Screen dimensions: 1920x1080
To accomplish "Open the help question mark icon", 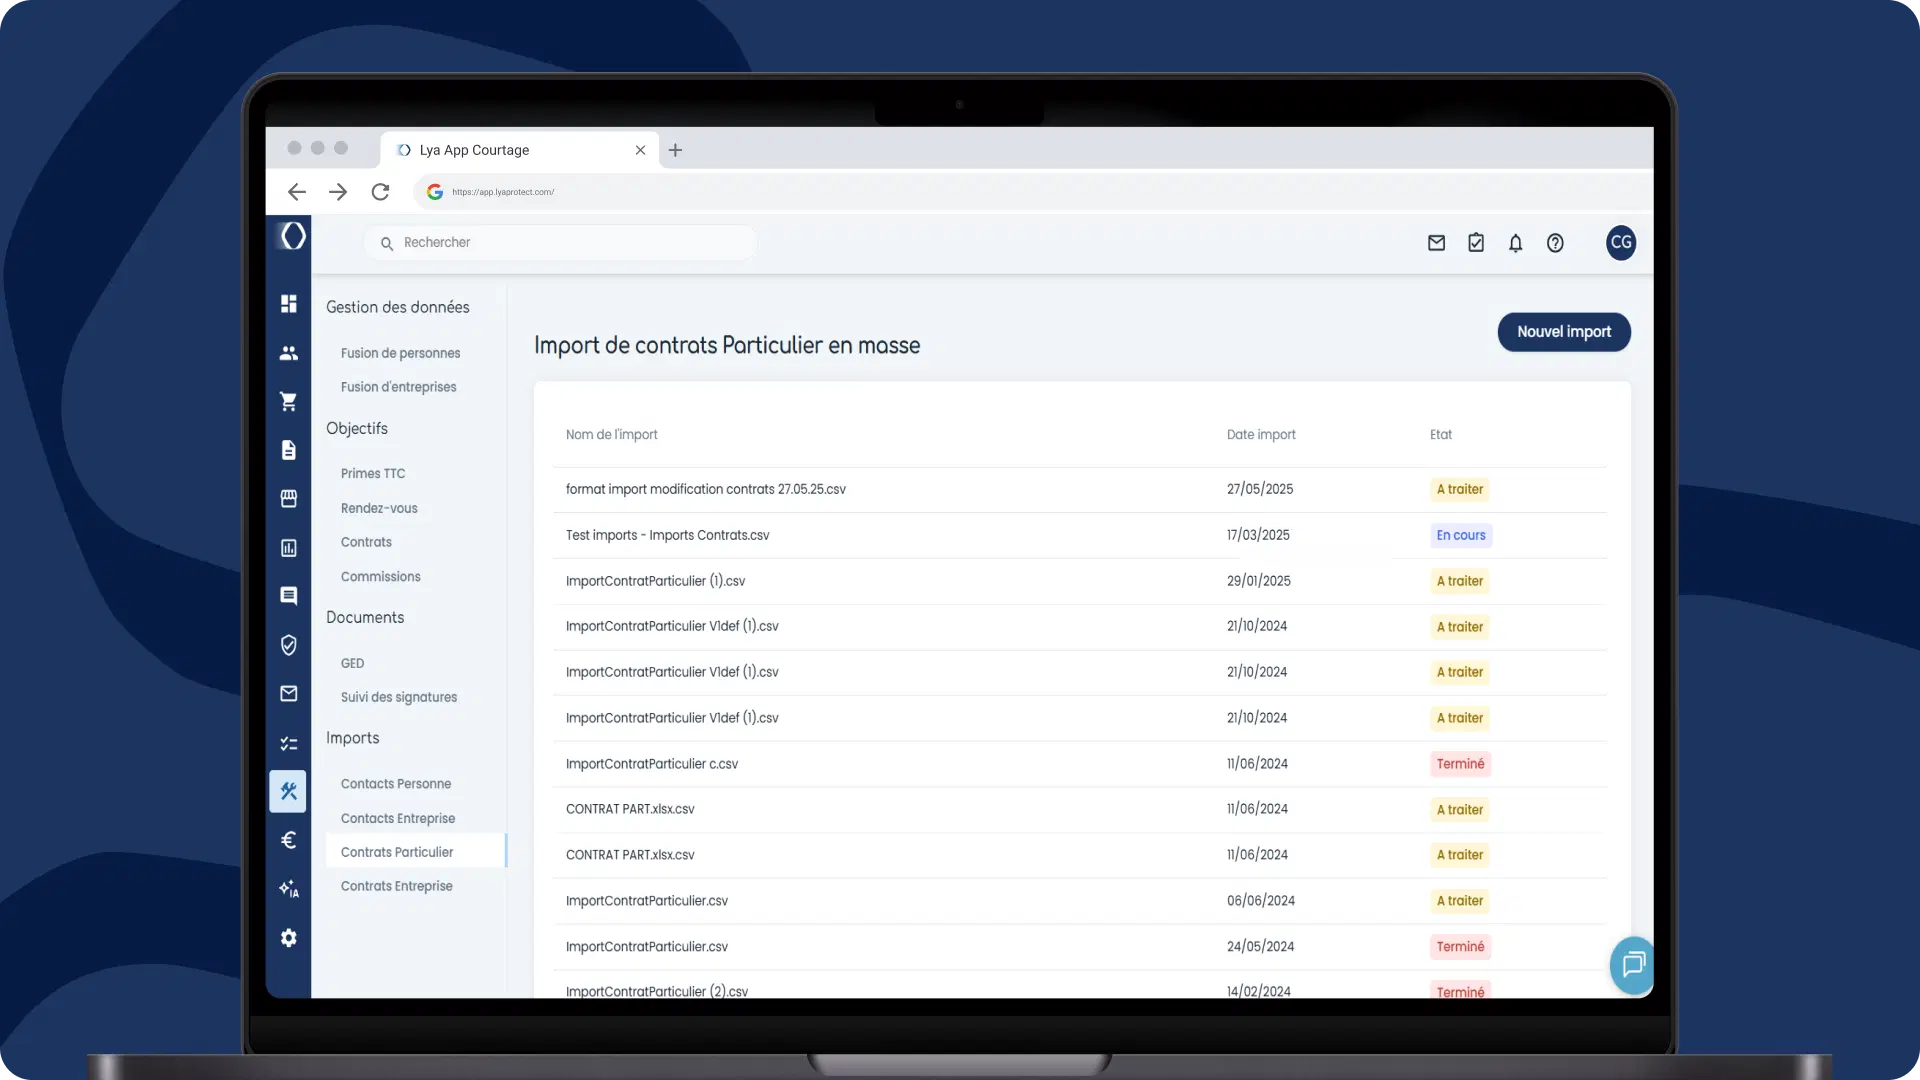I will [x=1555, y=243].
